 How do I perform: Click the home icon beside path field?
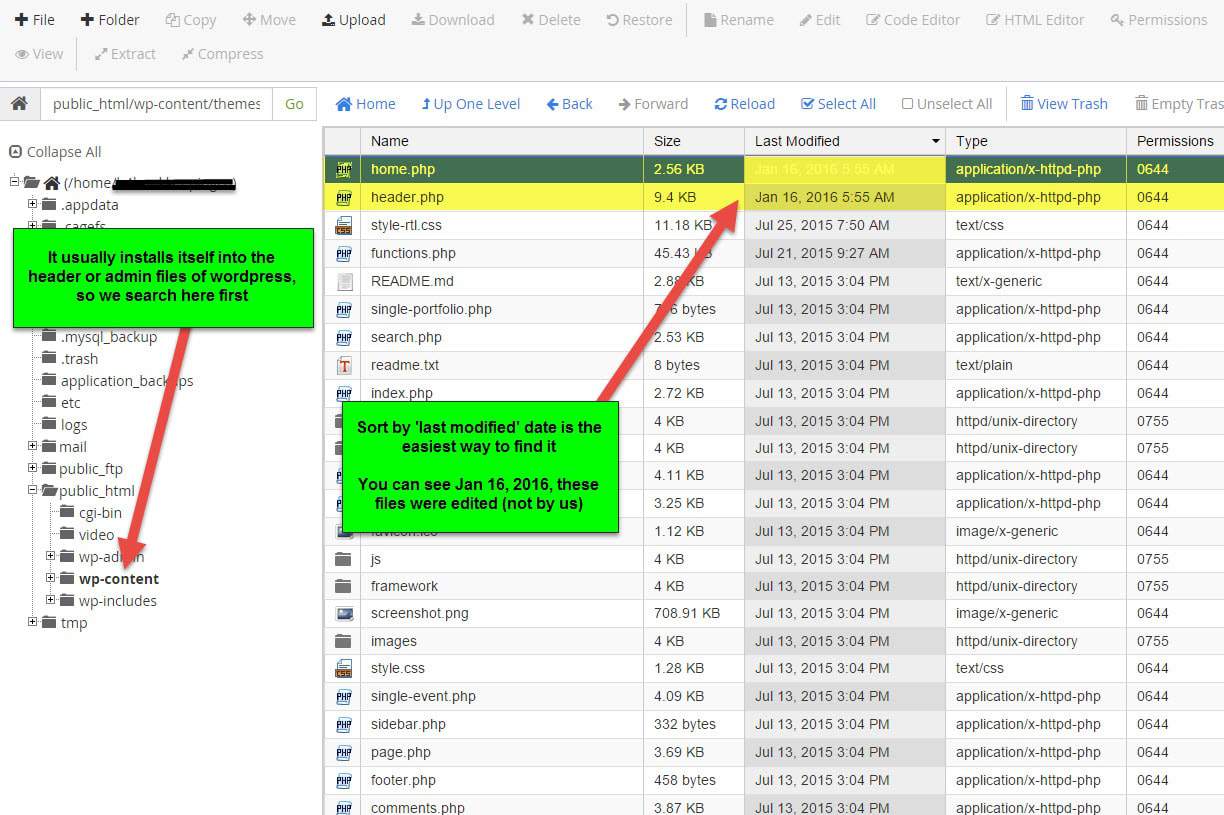pyautogui.click(x=19, y=103)
